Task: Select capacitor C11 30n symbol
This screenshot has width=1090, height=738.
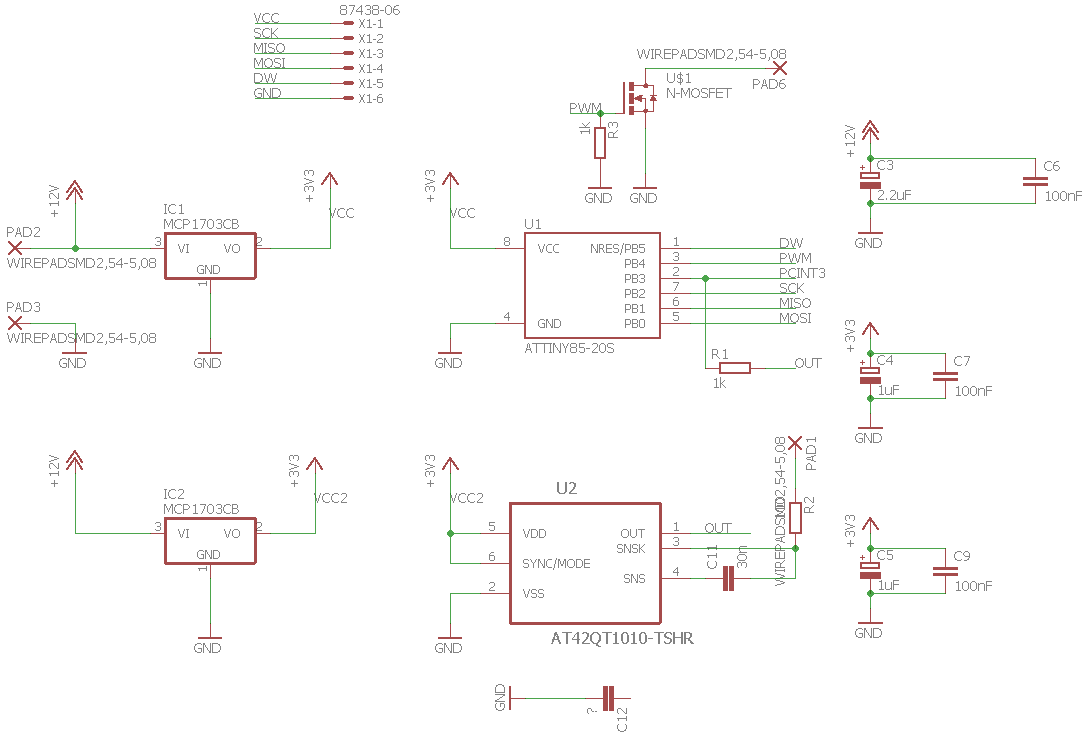Action: tap(728, 578)
